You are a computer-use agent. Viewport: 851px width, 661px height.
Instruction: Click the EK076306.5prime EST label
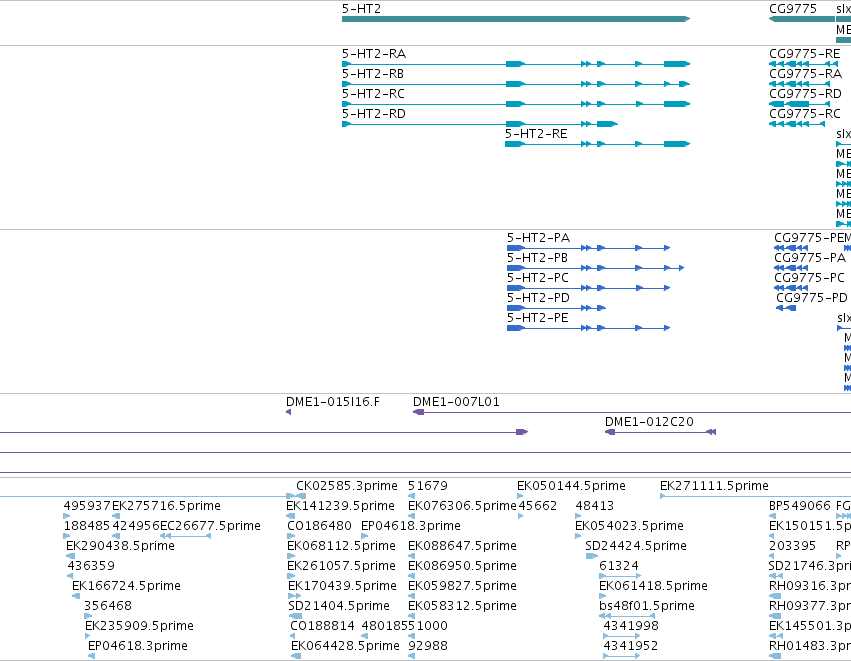click(462, 506)
